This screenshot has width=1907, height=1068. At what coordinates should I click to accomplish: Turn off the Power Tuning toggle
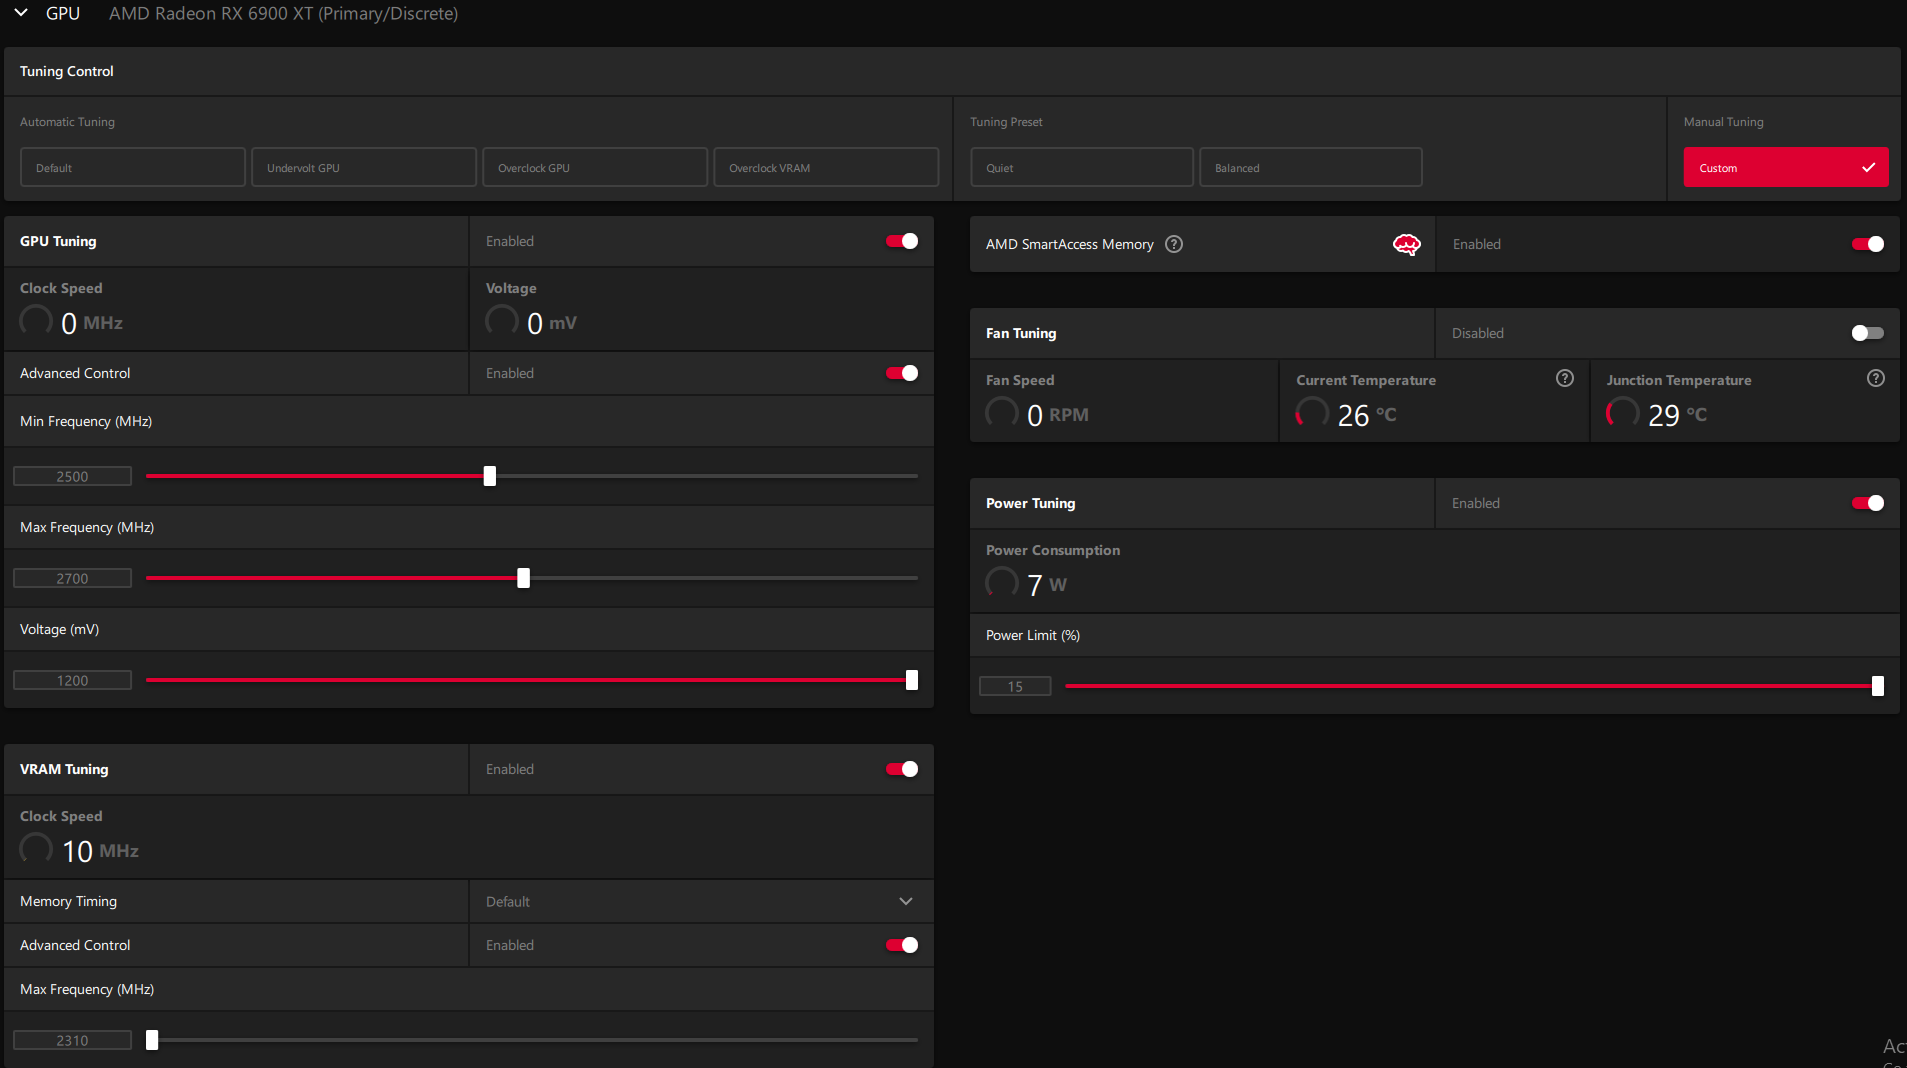1866,503
